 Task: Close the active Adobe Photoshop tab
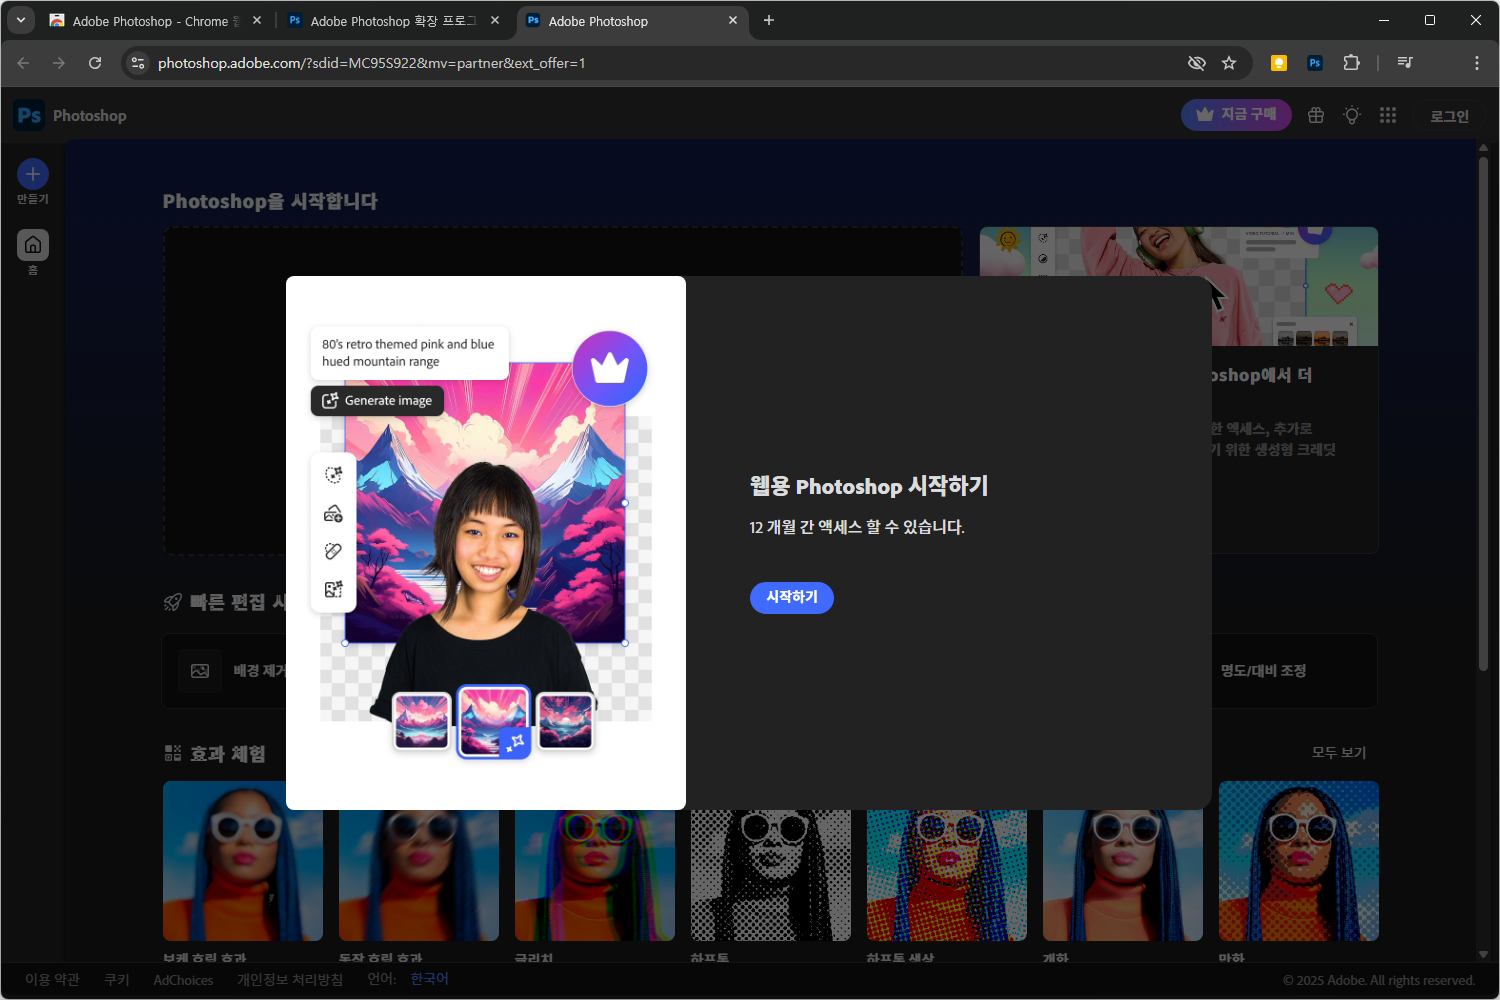coord(733,20)
